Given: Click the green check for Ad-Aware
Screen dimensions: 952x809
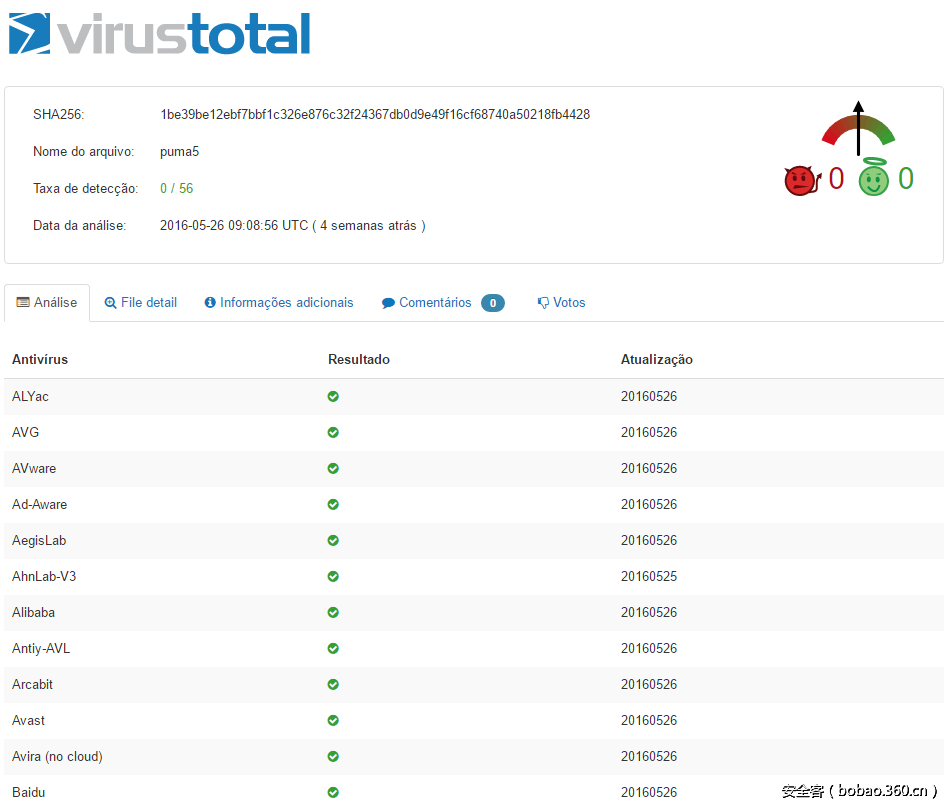Looking at the screenshot, I should coord(333,504).
